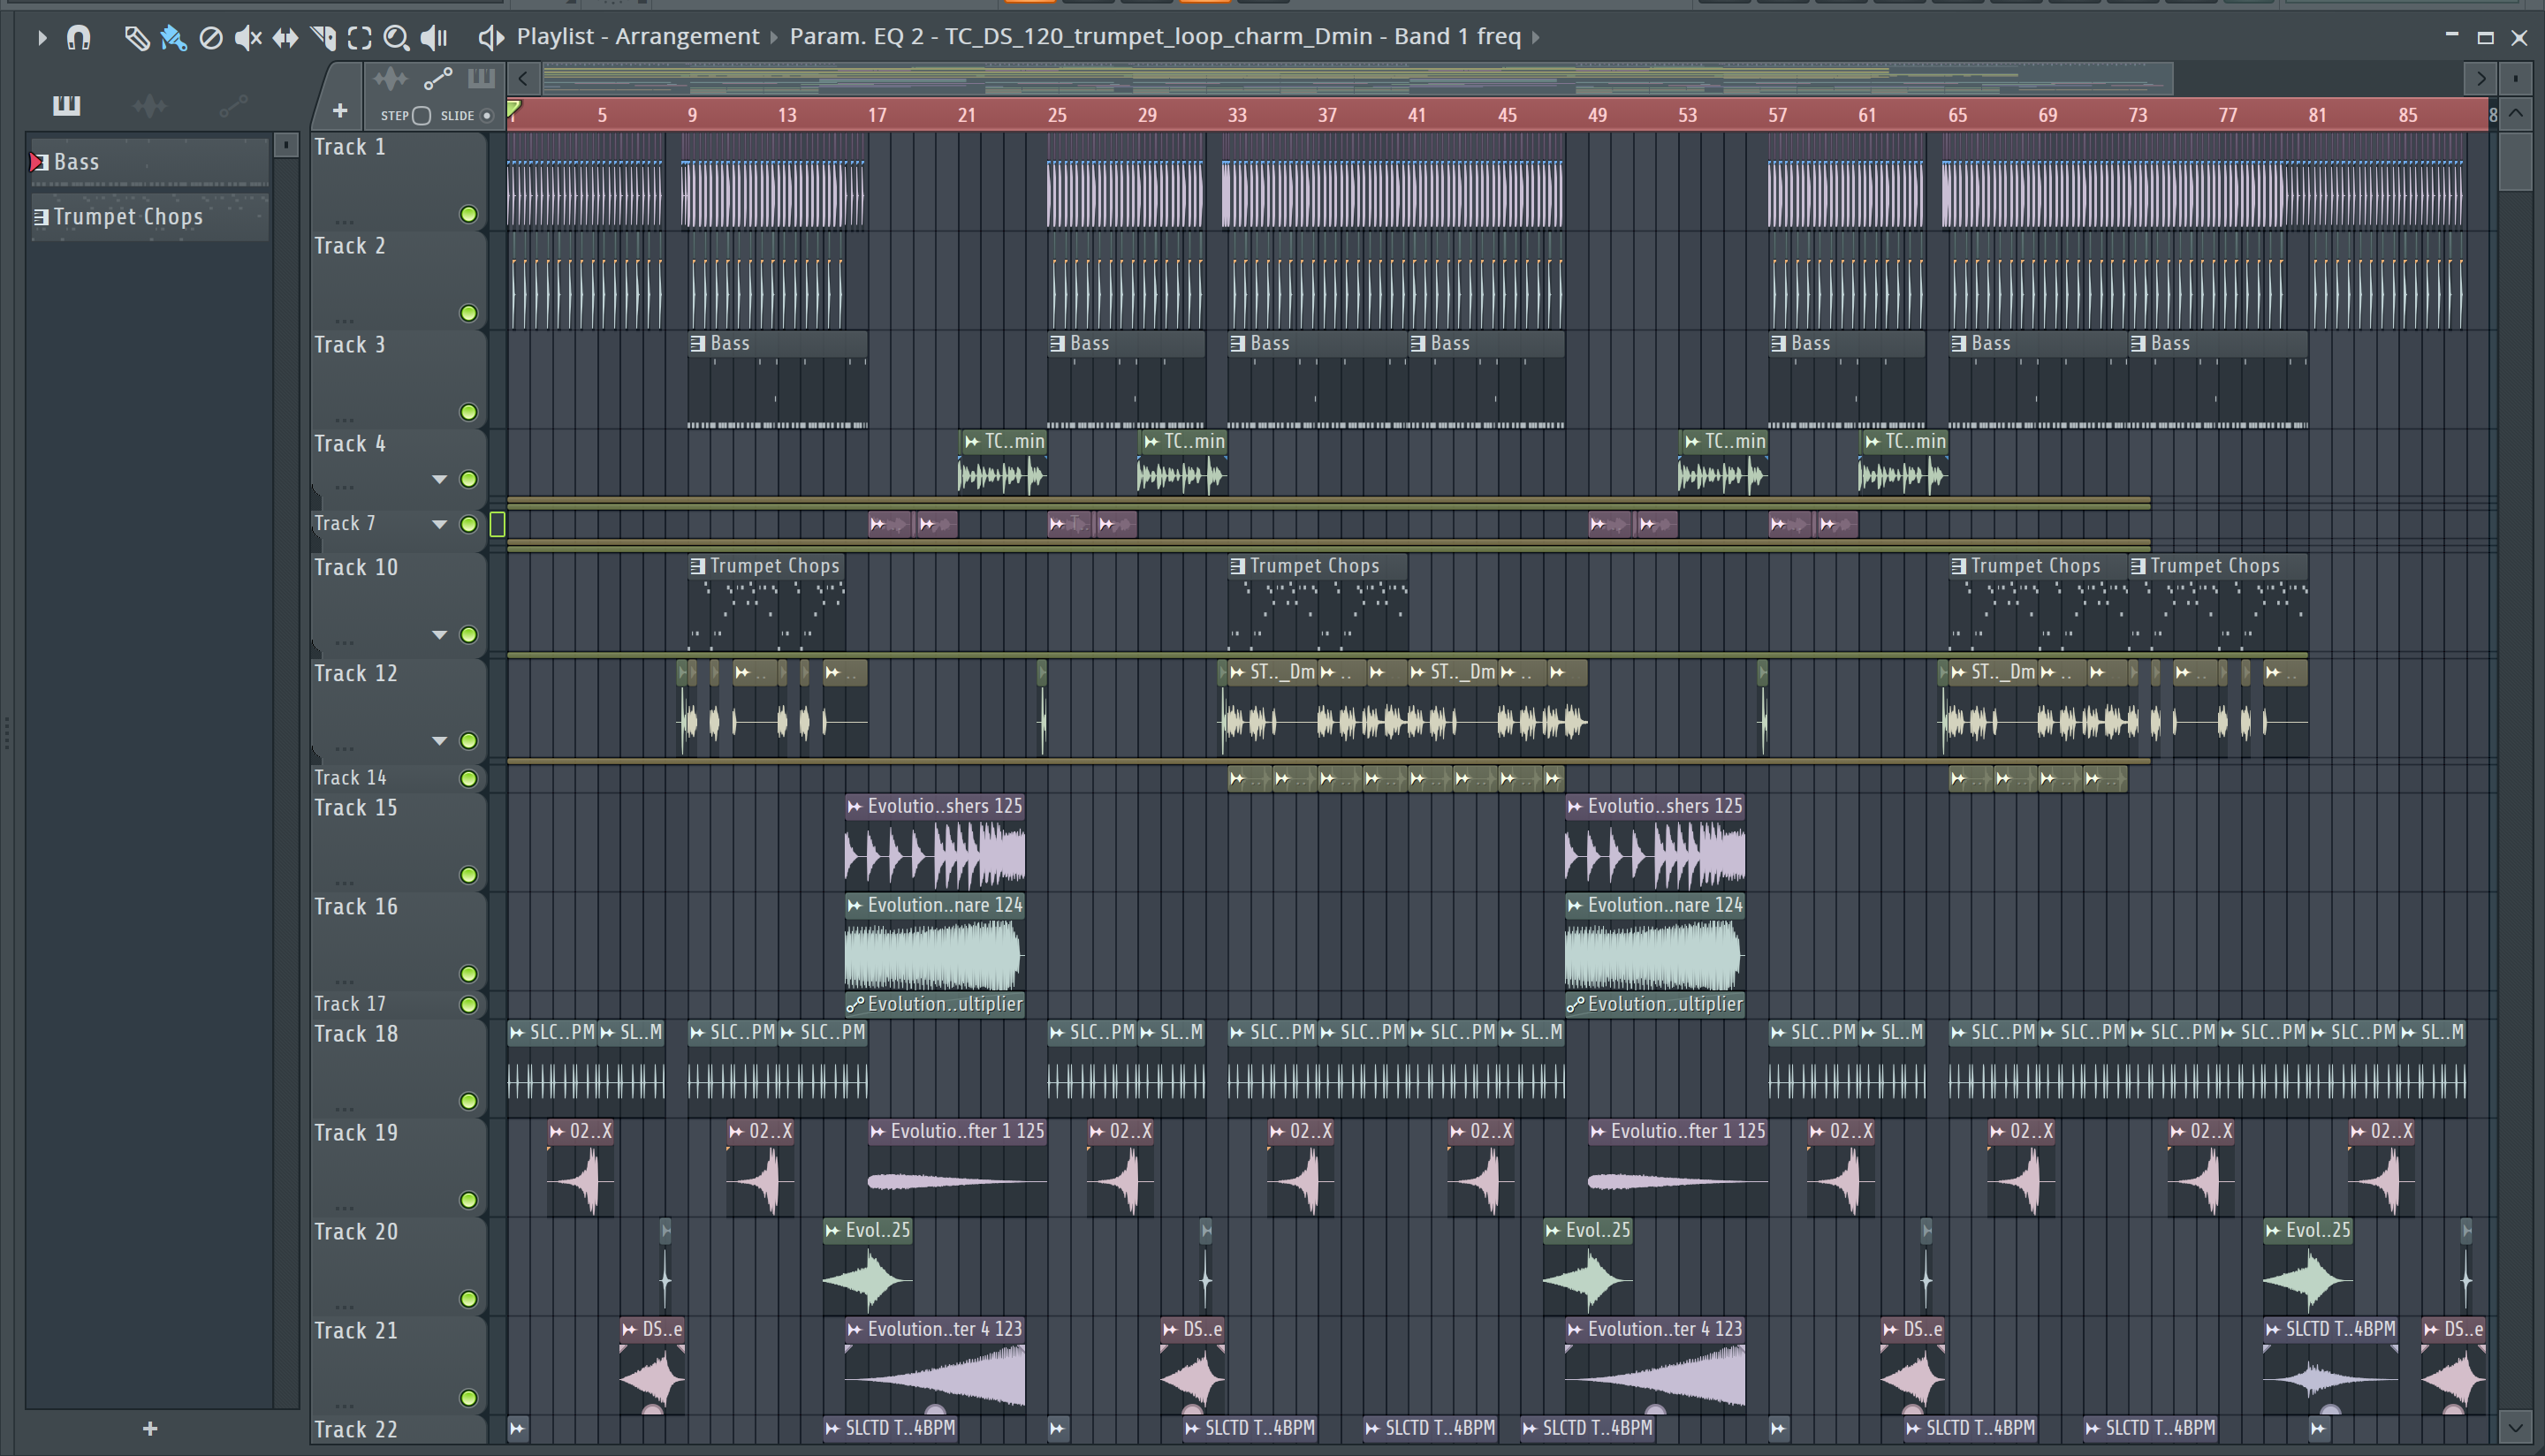Collapse Track 12 group arrow
2545x1456 pixels.
(439, 741)
